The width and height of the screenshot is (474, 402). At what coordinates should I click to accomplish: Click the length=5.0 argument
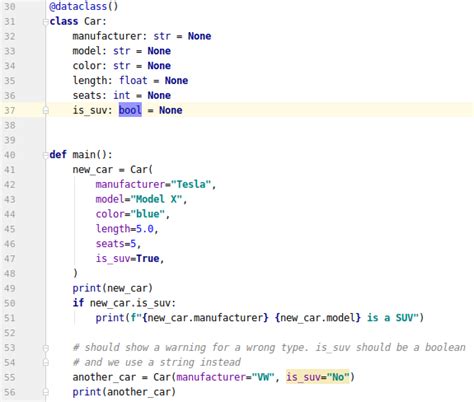[125, 229]
